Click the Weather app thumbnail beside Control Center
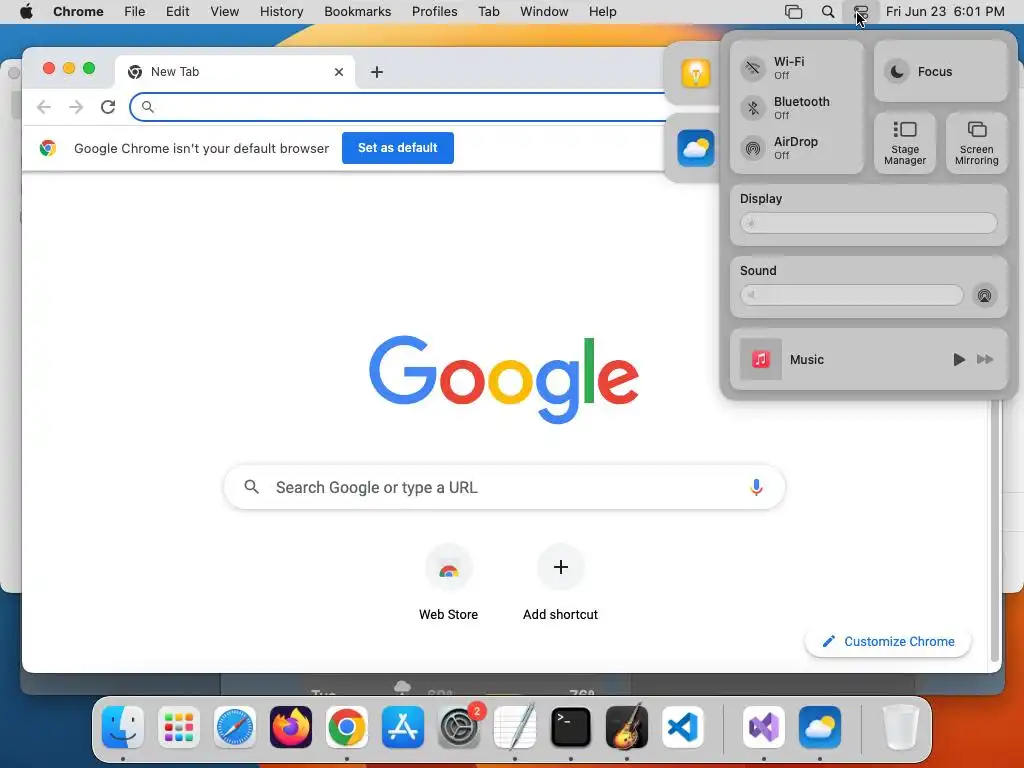The image size is (1024, 768). [x=696, y=148]
